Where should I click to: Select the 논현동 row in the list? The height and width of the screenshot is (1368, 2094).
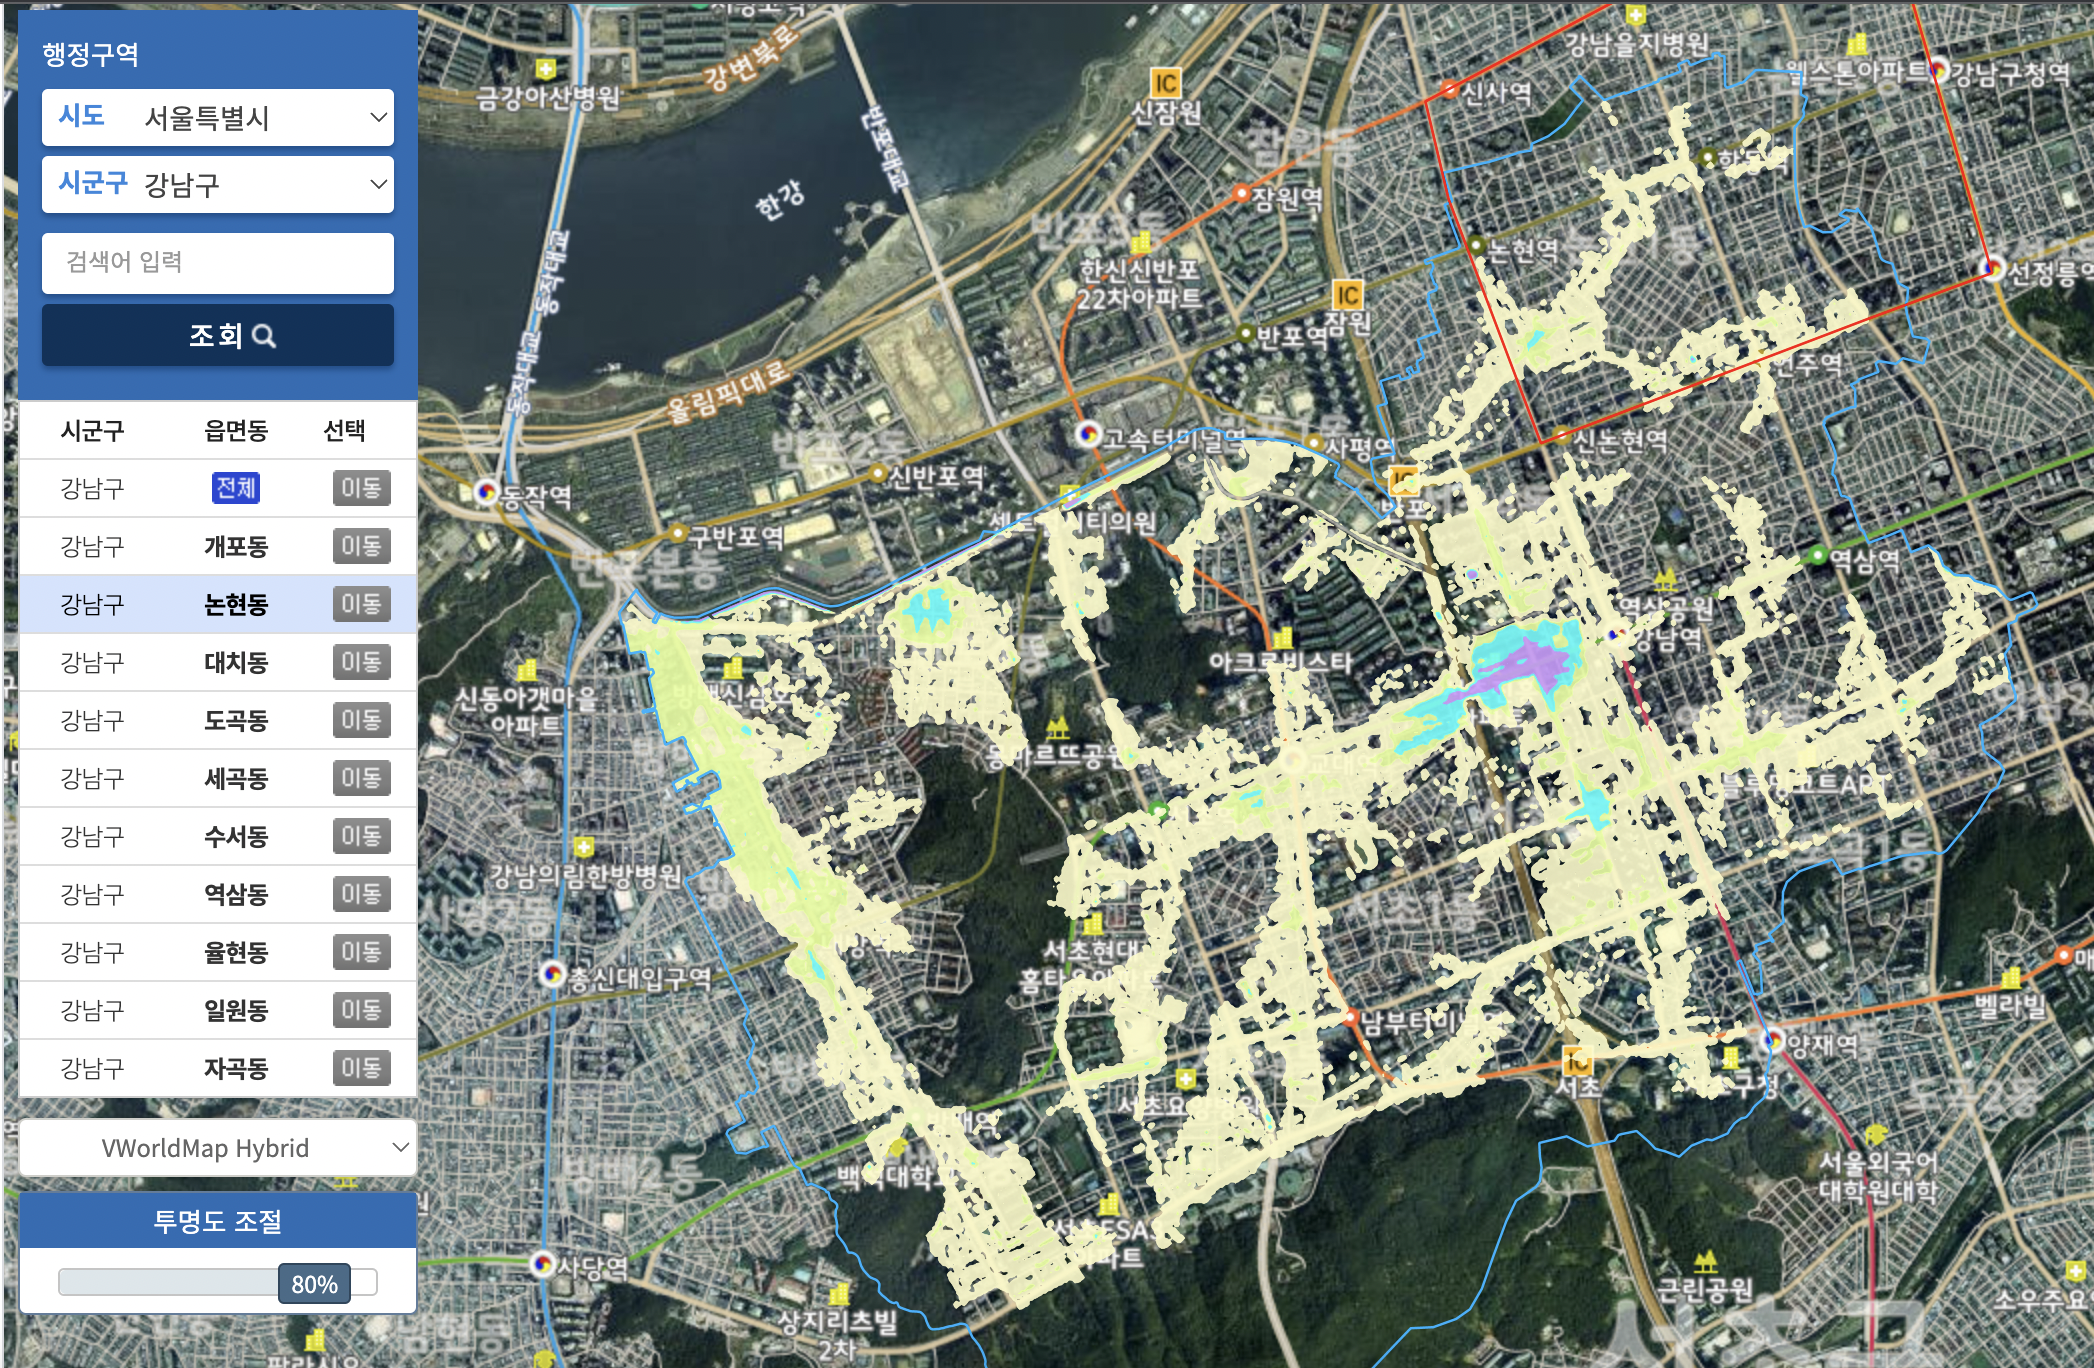[236, 604]
